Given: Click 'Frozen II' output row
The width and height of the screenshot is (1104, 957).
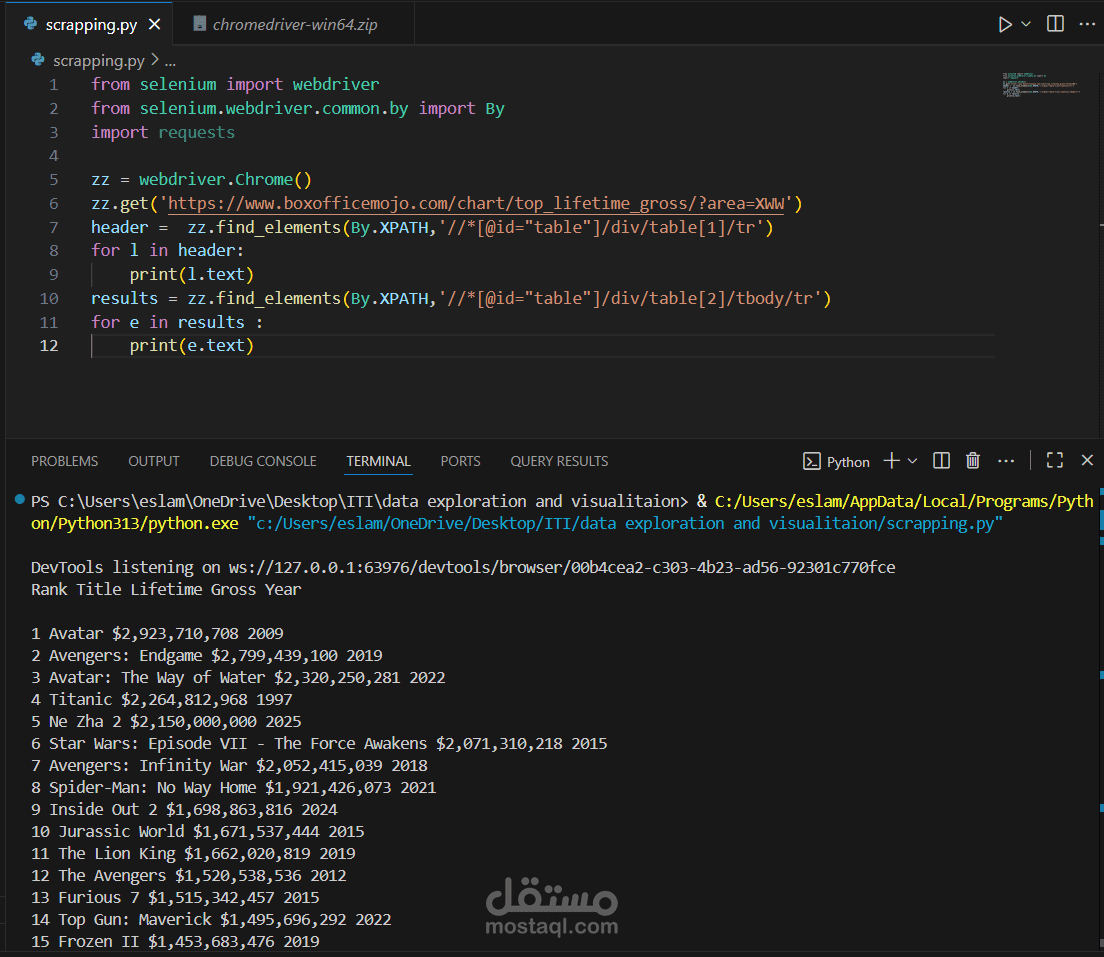Looking at the screenshot, I should (175, 942).
